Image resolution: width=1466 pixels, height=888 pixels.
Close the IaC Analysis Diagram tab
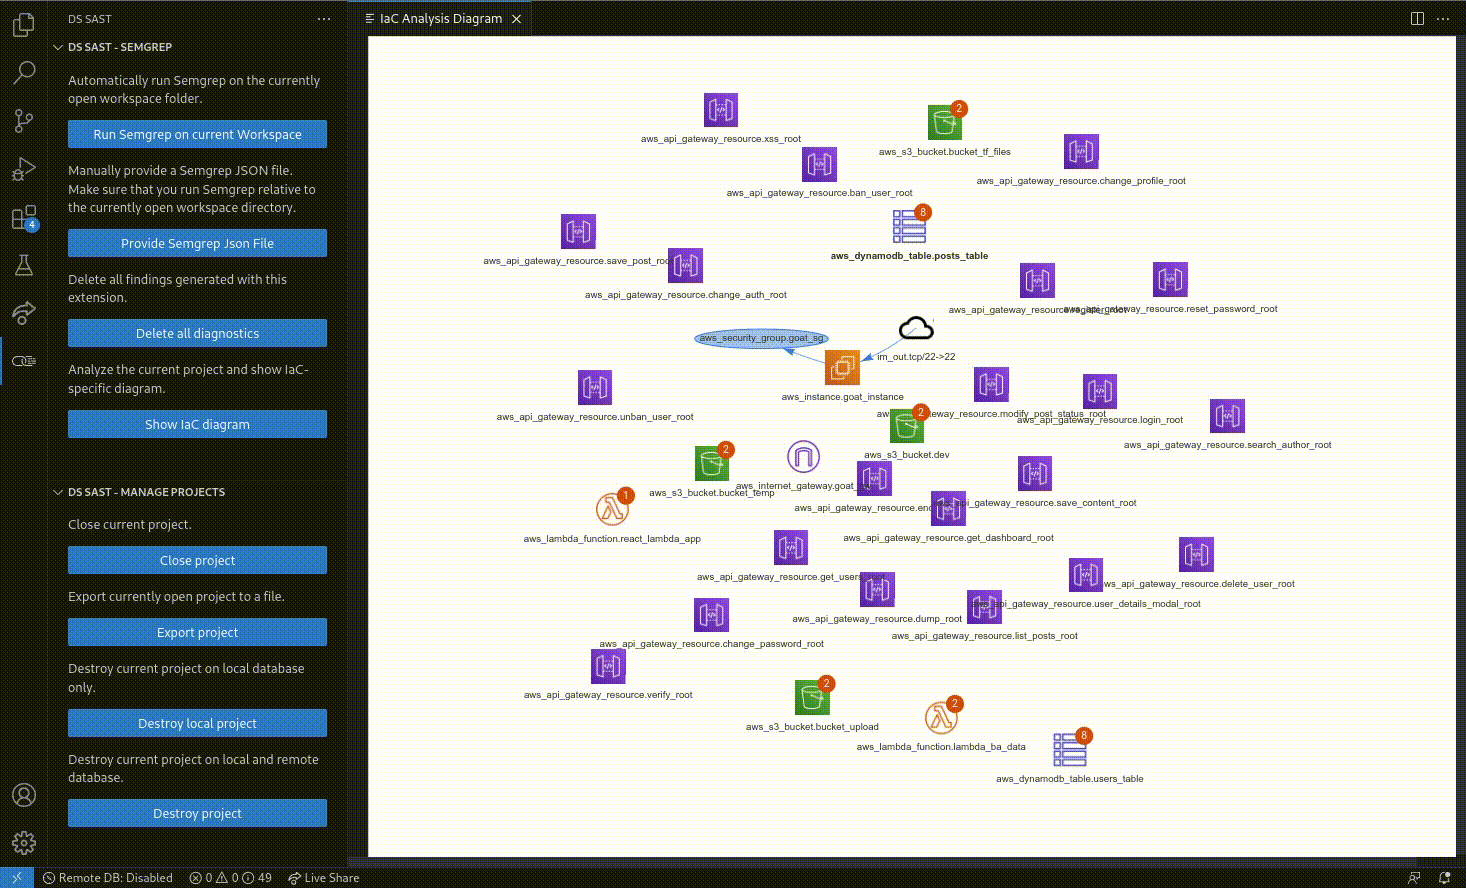pos(516,19)
